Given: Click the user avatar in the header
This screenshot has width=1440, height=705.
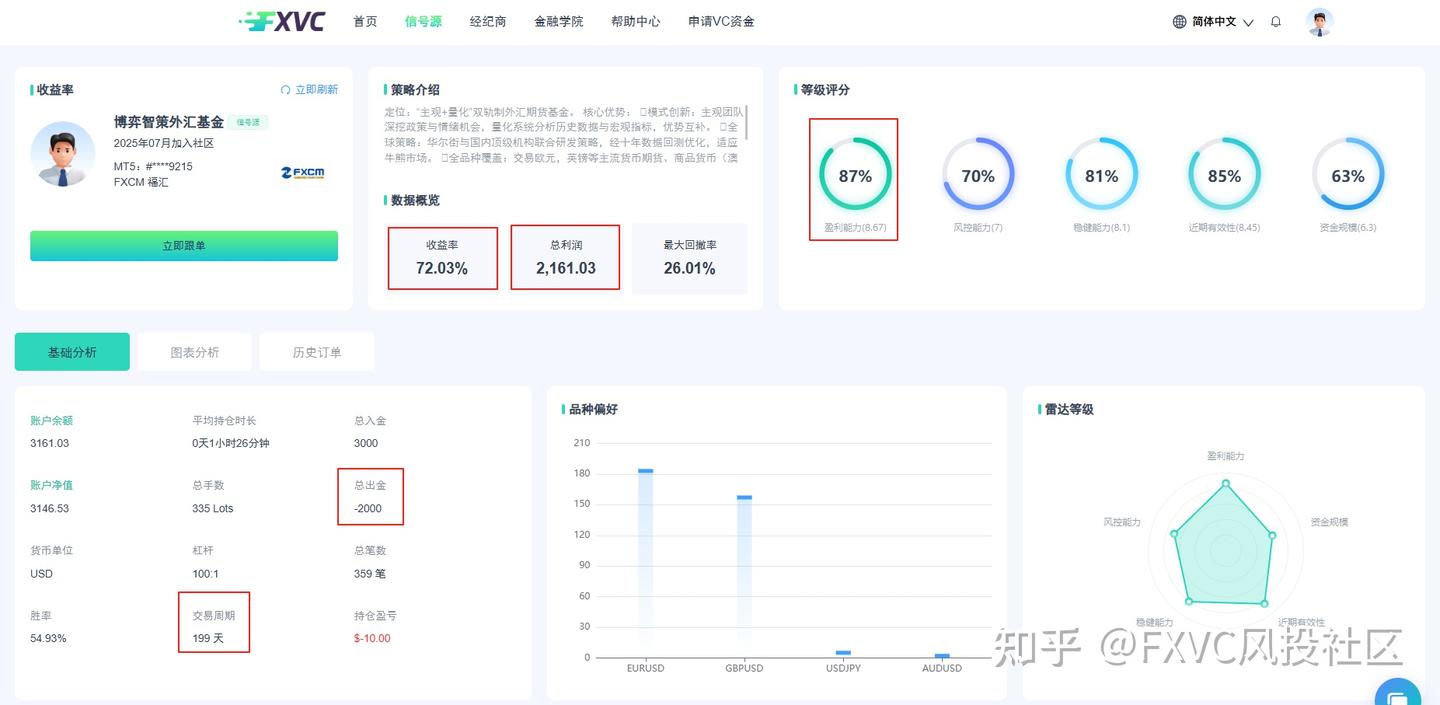Looking at the screenshot, I should (x=1319, y=20).
